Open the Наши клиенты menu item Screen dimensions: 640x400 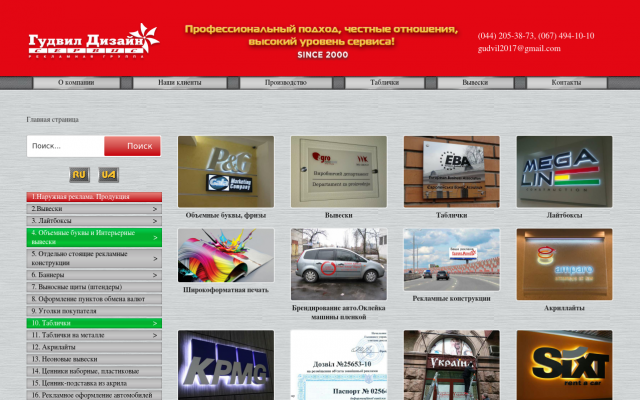tap(180, 82)
